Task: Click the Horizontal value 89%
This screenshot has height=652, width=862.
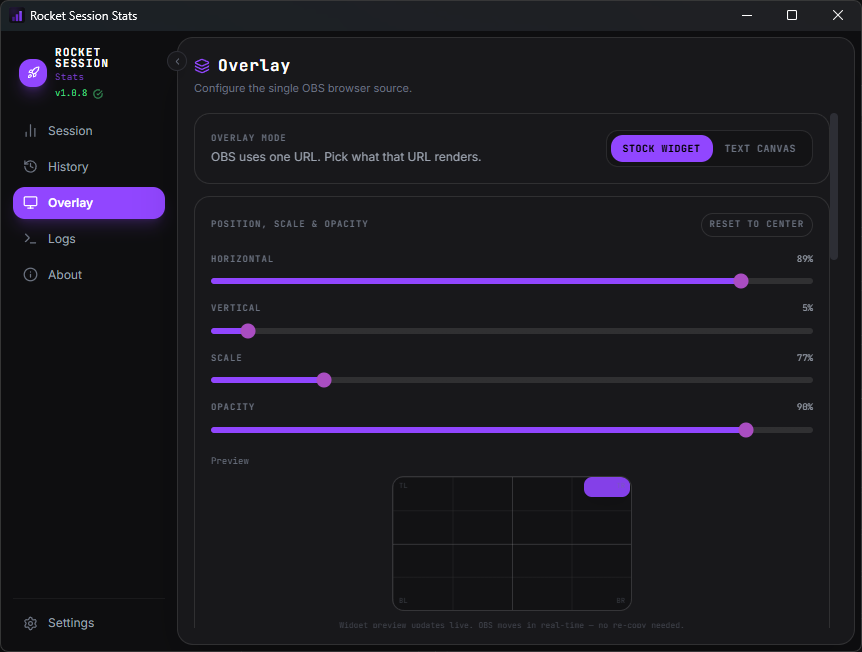Action: (x=804, y=259)
